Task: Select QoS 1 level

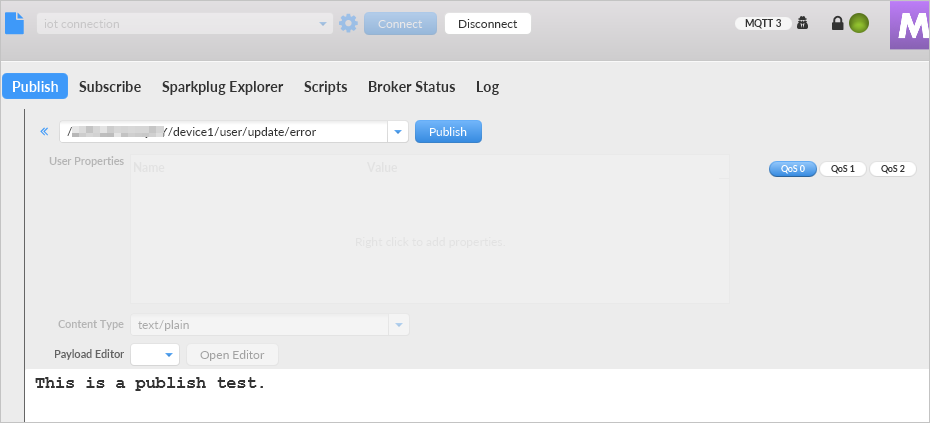Action: [x=843, y=169]
